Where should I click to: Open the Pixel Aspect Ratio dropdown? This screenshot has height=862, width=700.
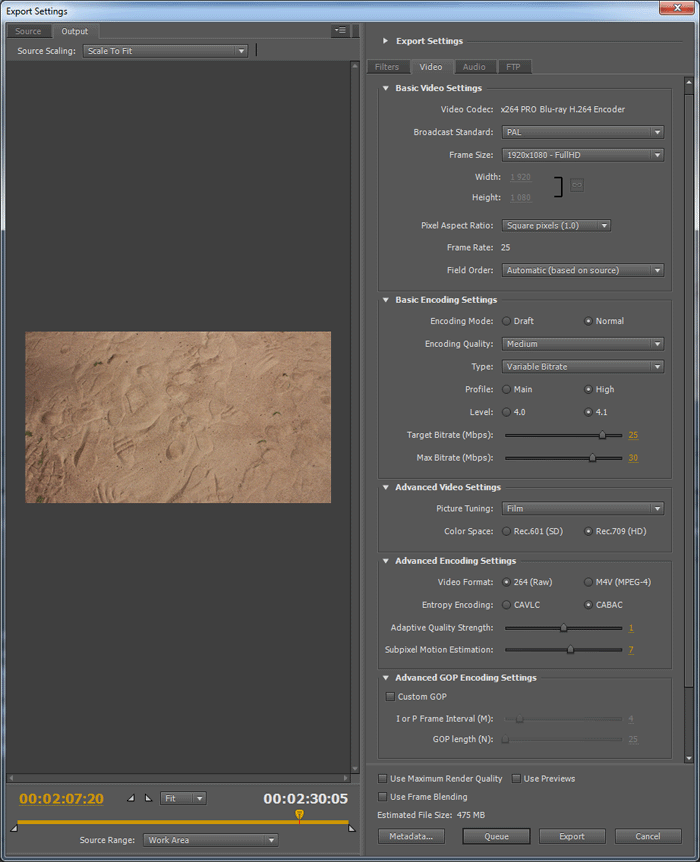tap(556, 225)
